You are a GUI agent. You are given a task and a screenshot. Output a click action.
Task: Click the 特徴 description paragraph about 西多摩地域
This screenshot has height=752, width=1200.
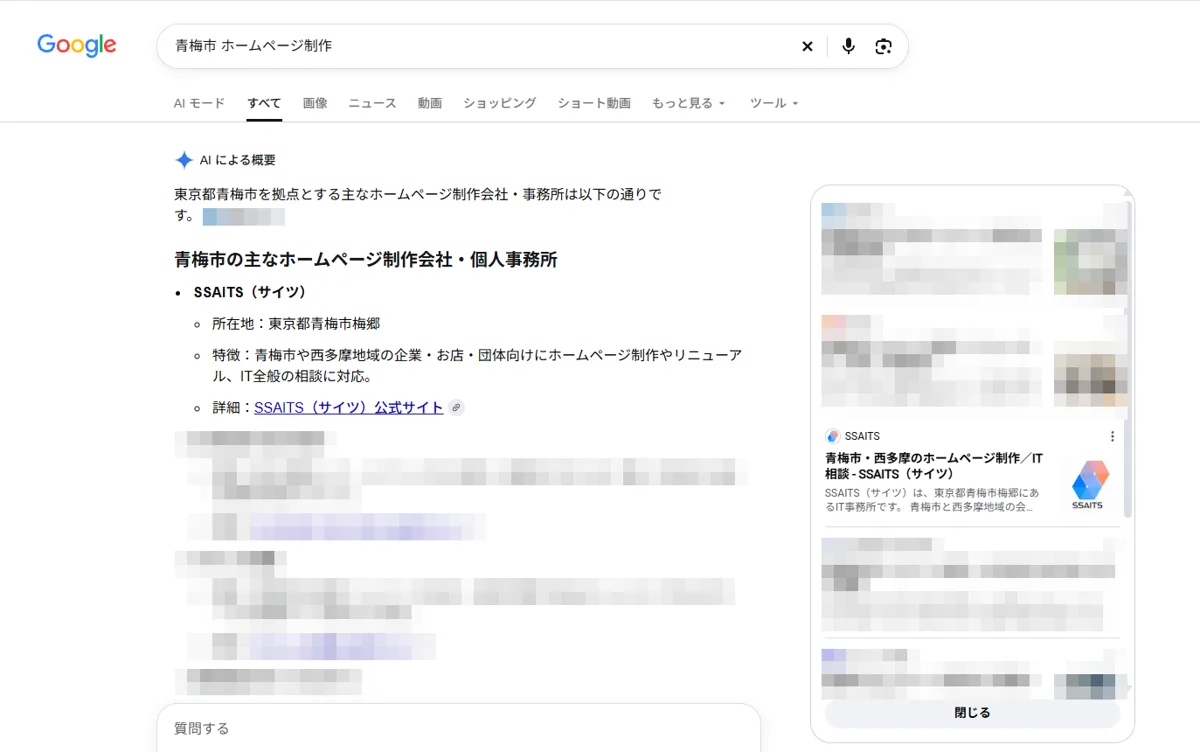coord(477,366)
